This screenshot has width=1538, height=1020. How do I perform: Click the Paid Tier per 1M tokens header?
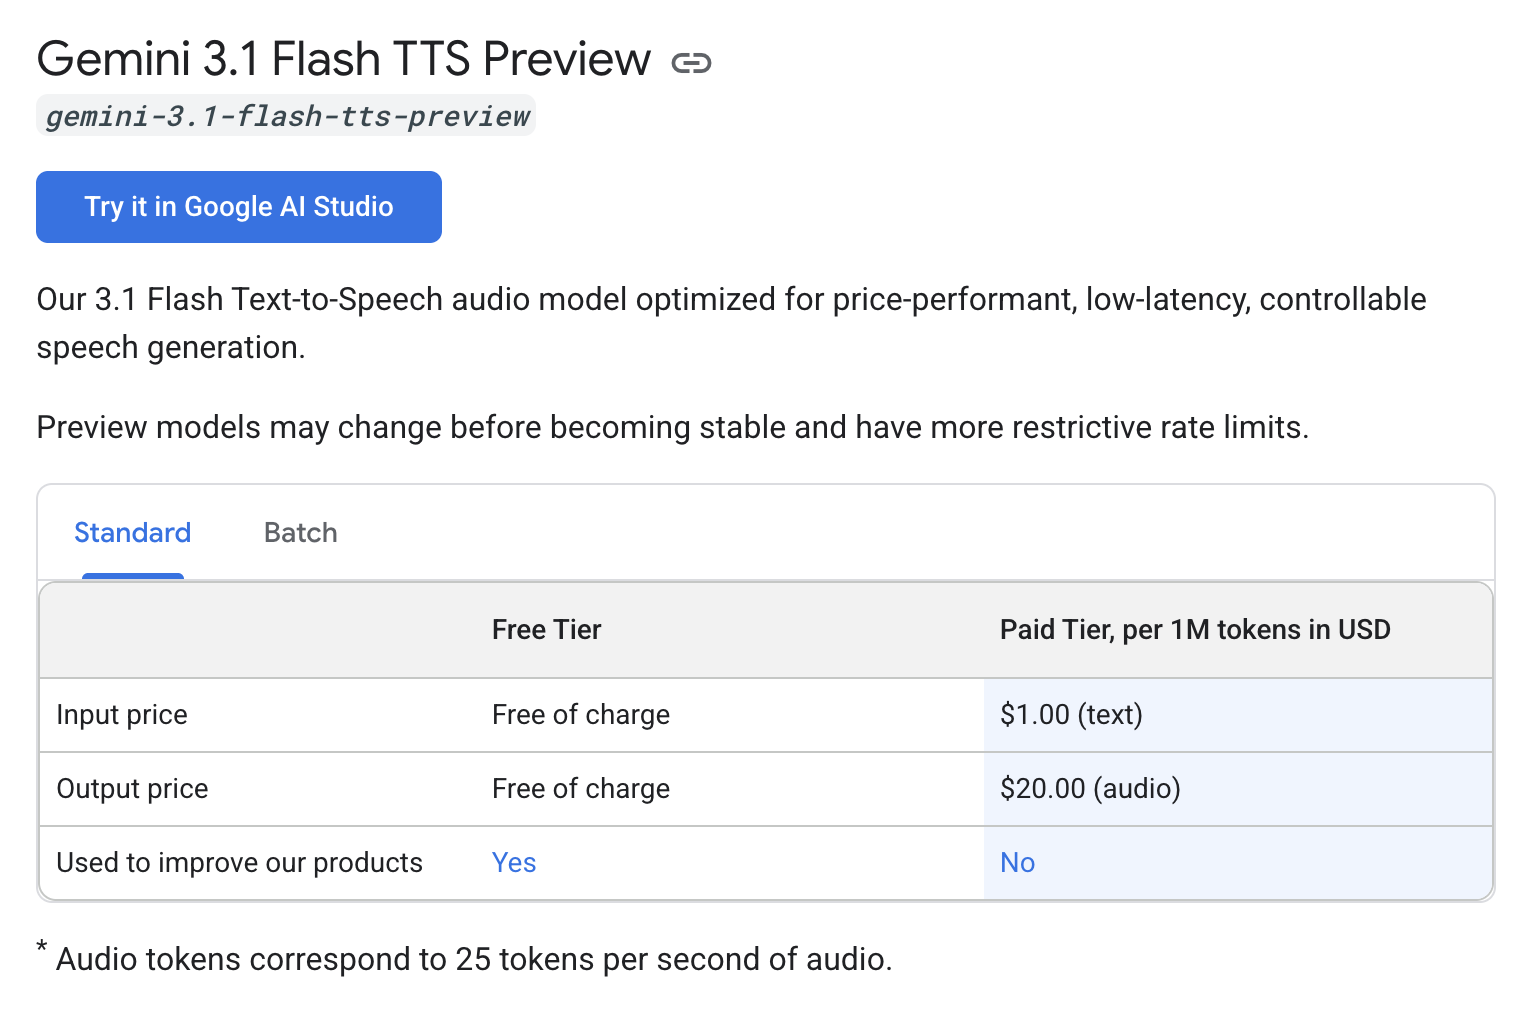pyautogui.click(x=1195, y=629)
